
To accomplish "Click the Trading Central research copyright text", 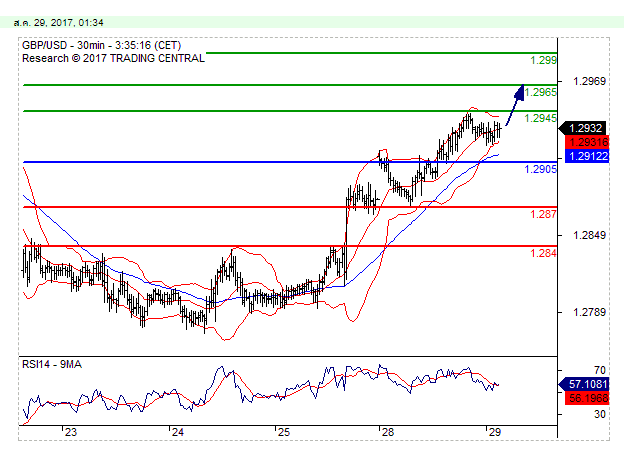I will [113, 58].
